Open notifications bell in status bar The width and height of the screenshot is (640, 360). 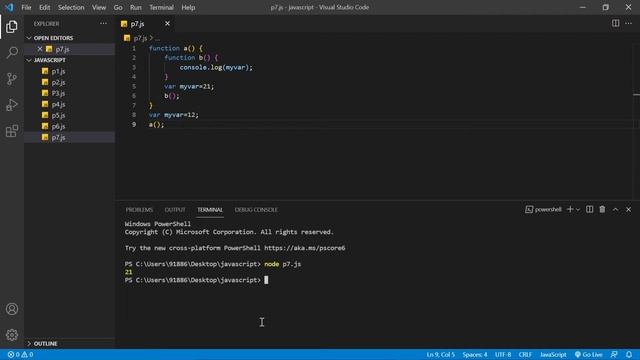coord(629,355)
